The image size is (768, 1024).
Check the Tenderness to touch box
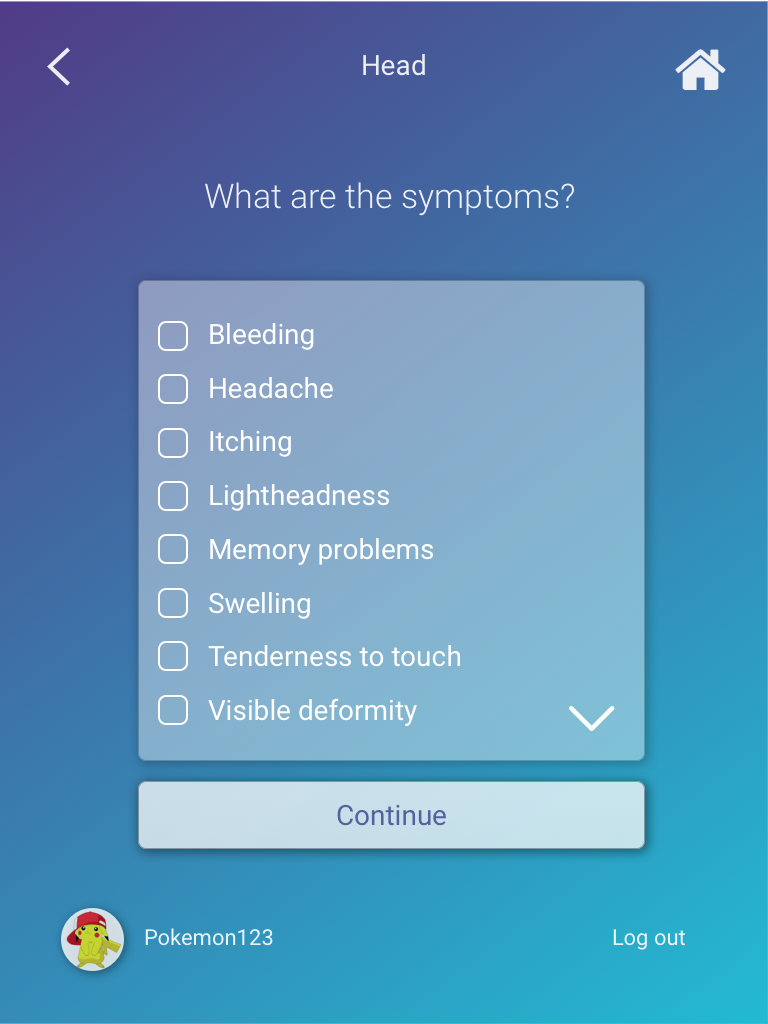click(173, 656)
